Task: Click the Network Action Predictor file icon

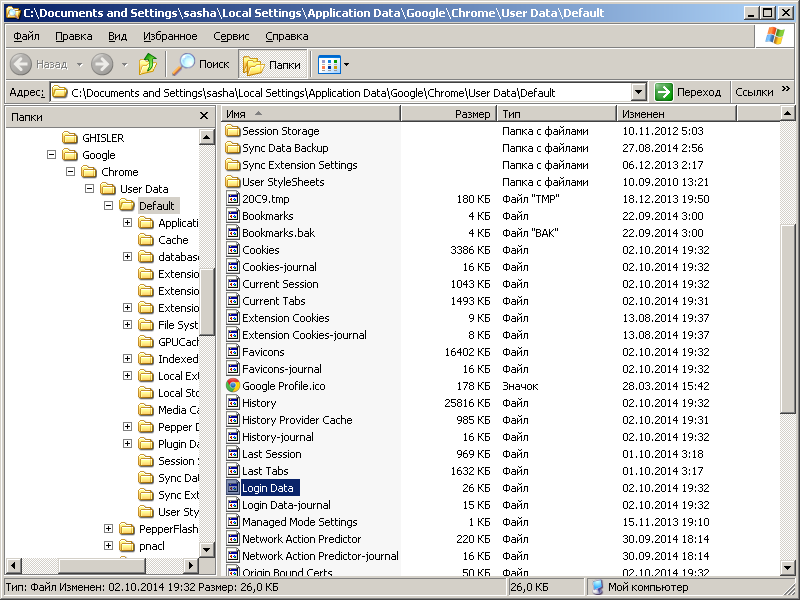Action: (233, 539)
